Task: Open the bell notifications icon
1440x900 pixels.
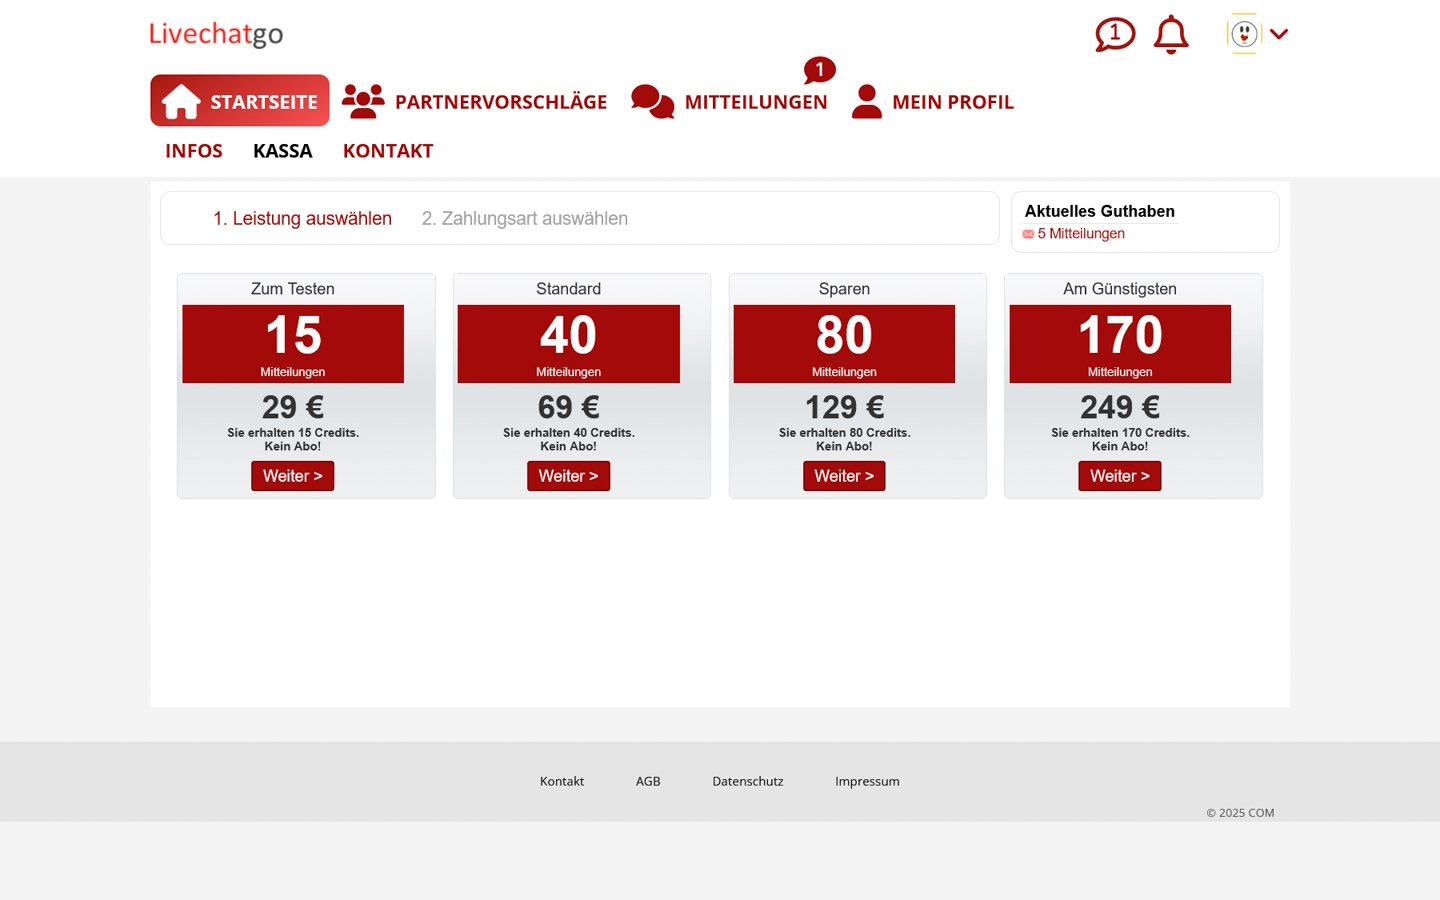Action: (x=1171, y=34)
